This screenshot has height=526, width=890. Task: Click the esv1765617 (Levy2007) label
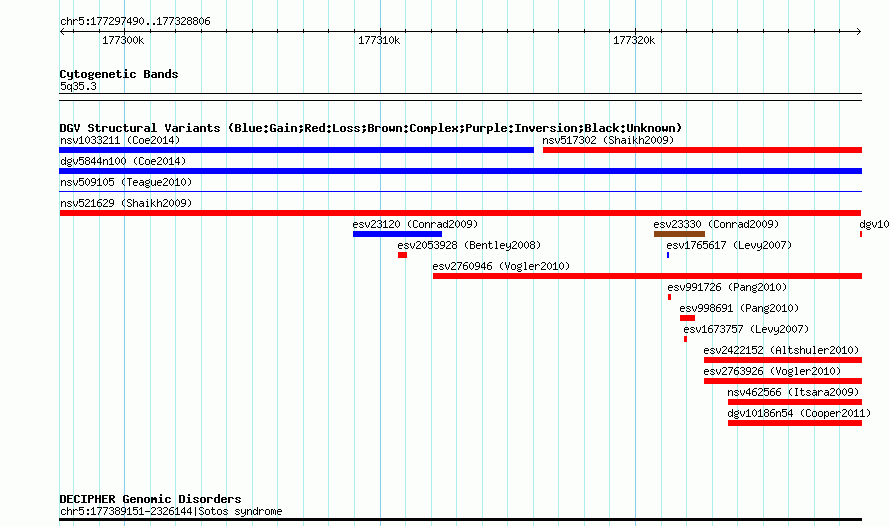729,245
